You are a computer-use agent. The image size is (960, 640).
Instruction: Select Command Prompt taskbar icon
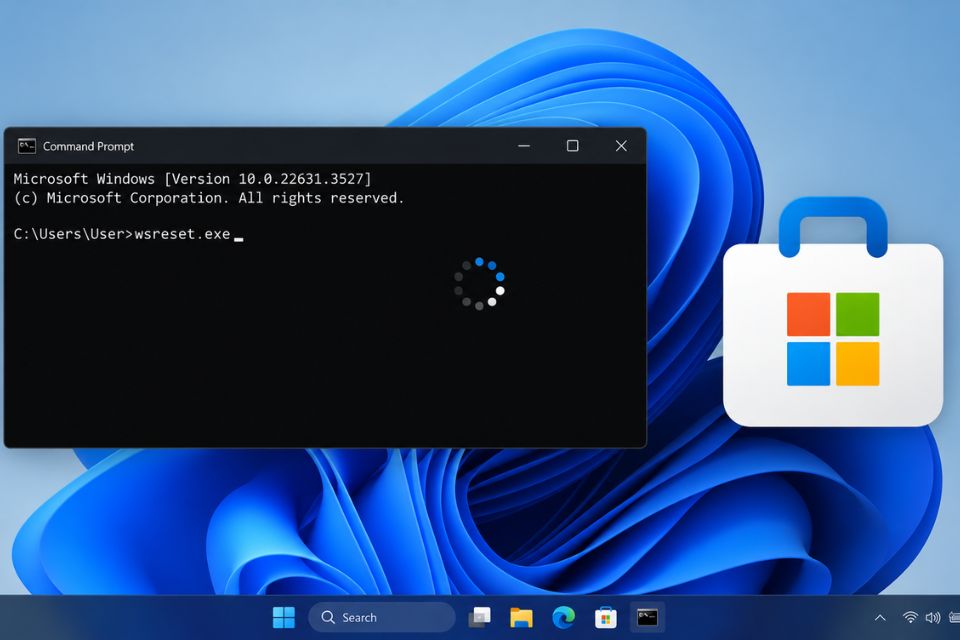pyautogui.click(x=647, y=617)
